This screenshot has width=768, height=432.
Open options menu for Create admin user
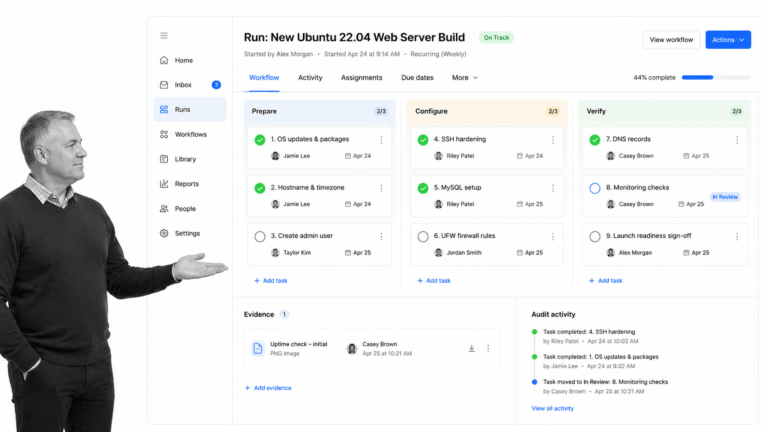click(381, 237)
